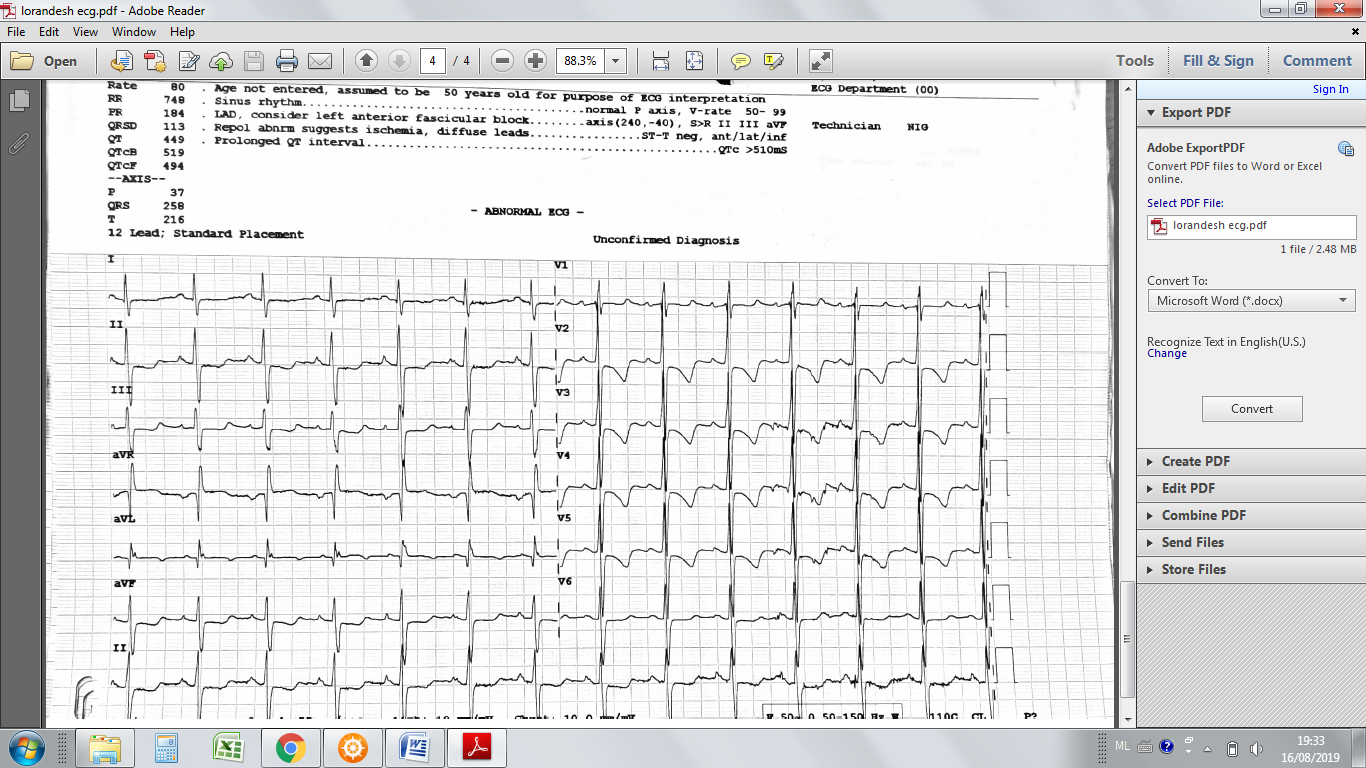
Task: Expand the Store Files section
Action: pos(1251,569)
